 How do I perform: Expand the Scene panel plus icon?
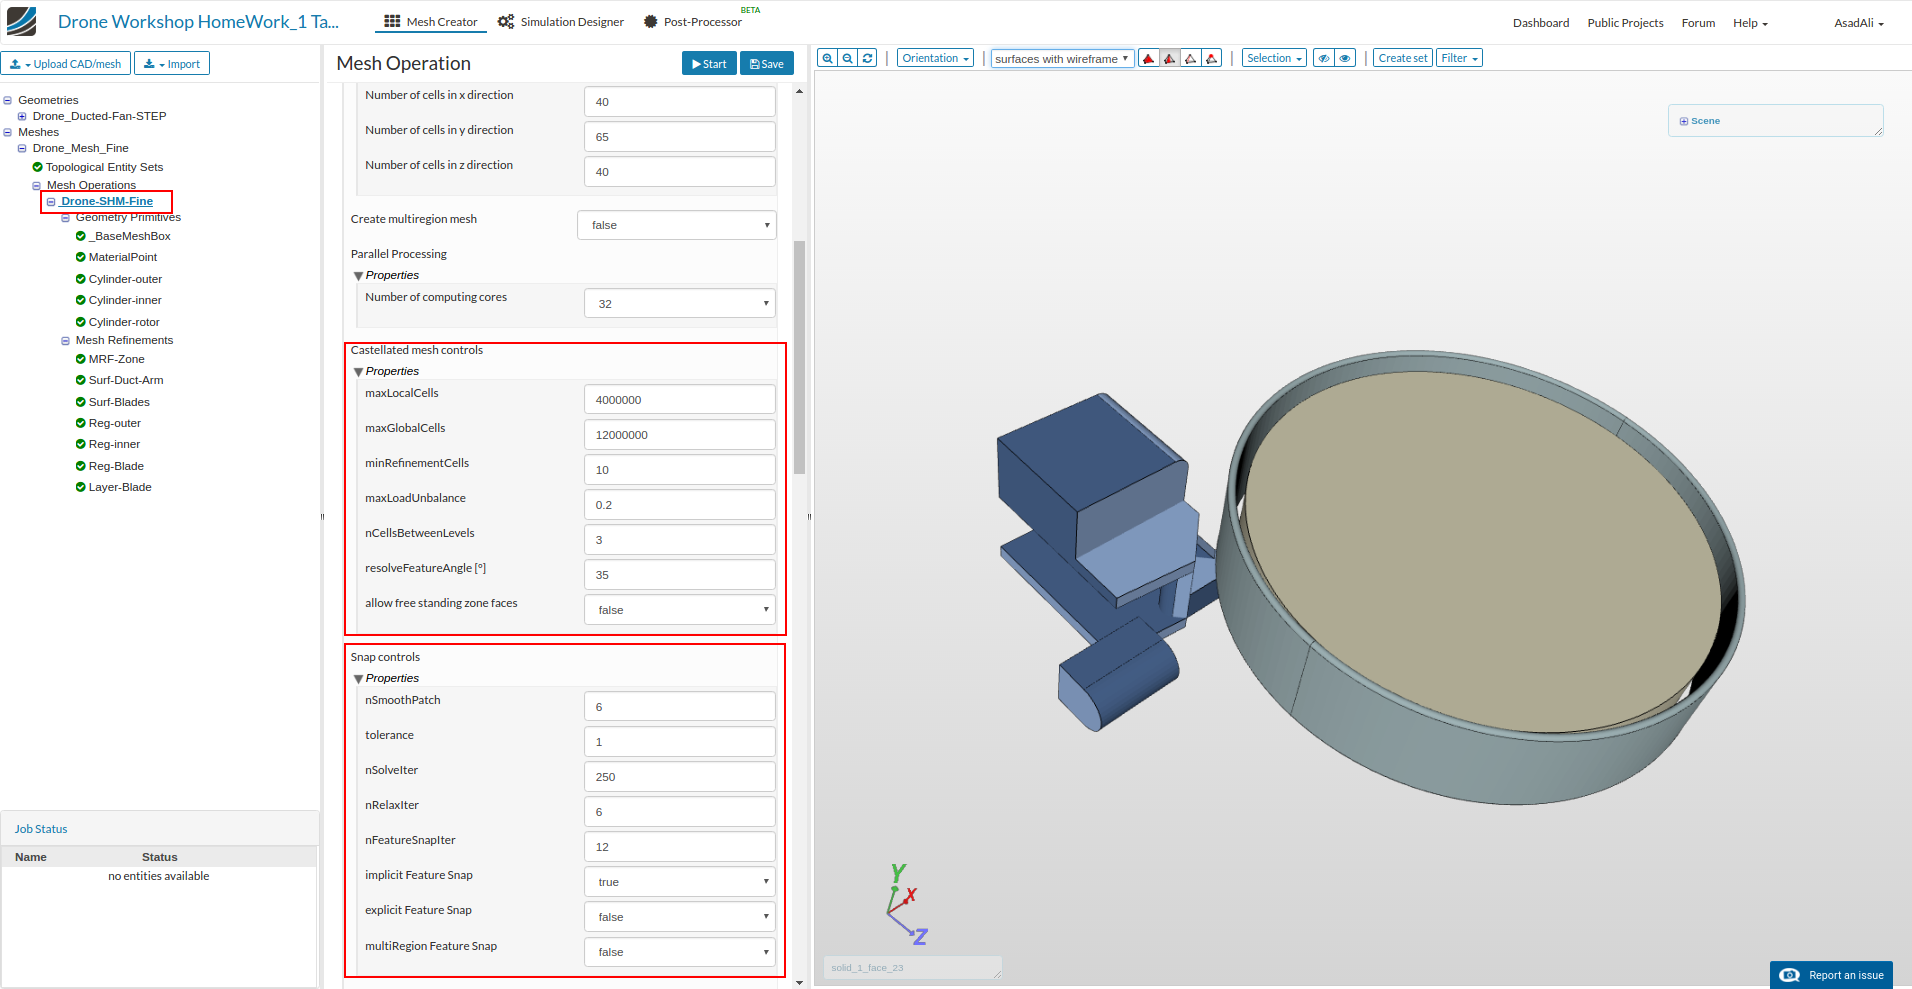(1684, 121)
